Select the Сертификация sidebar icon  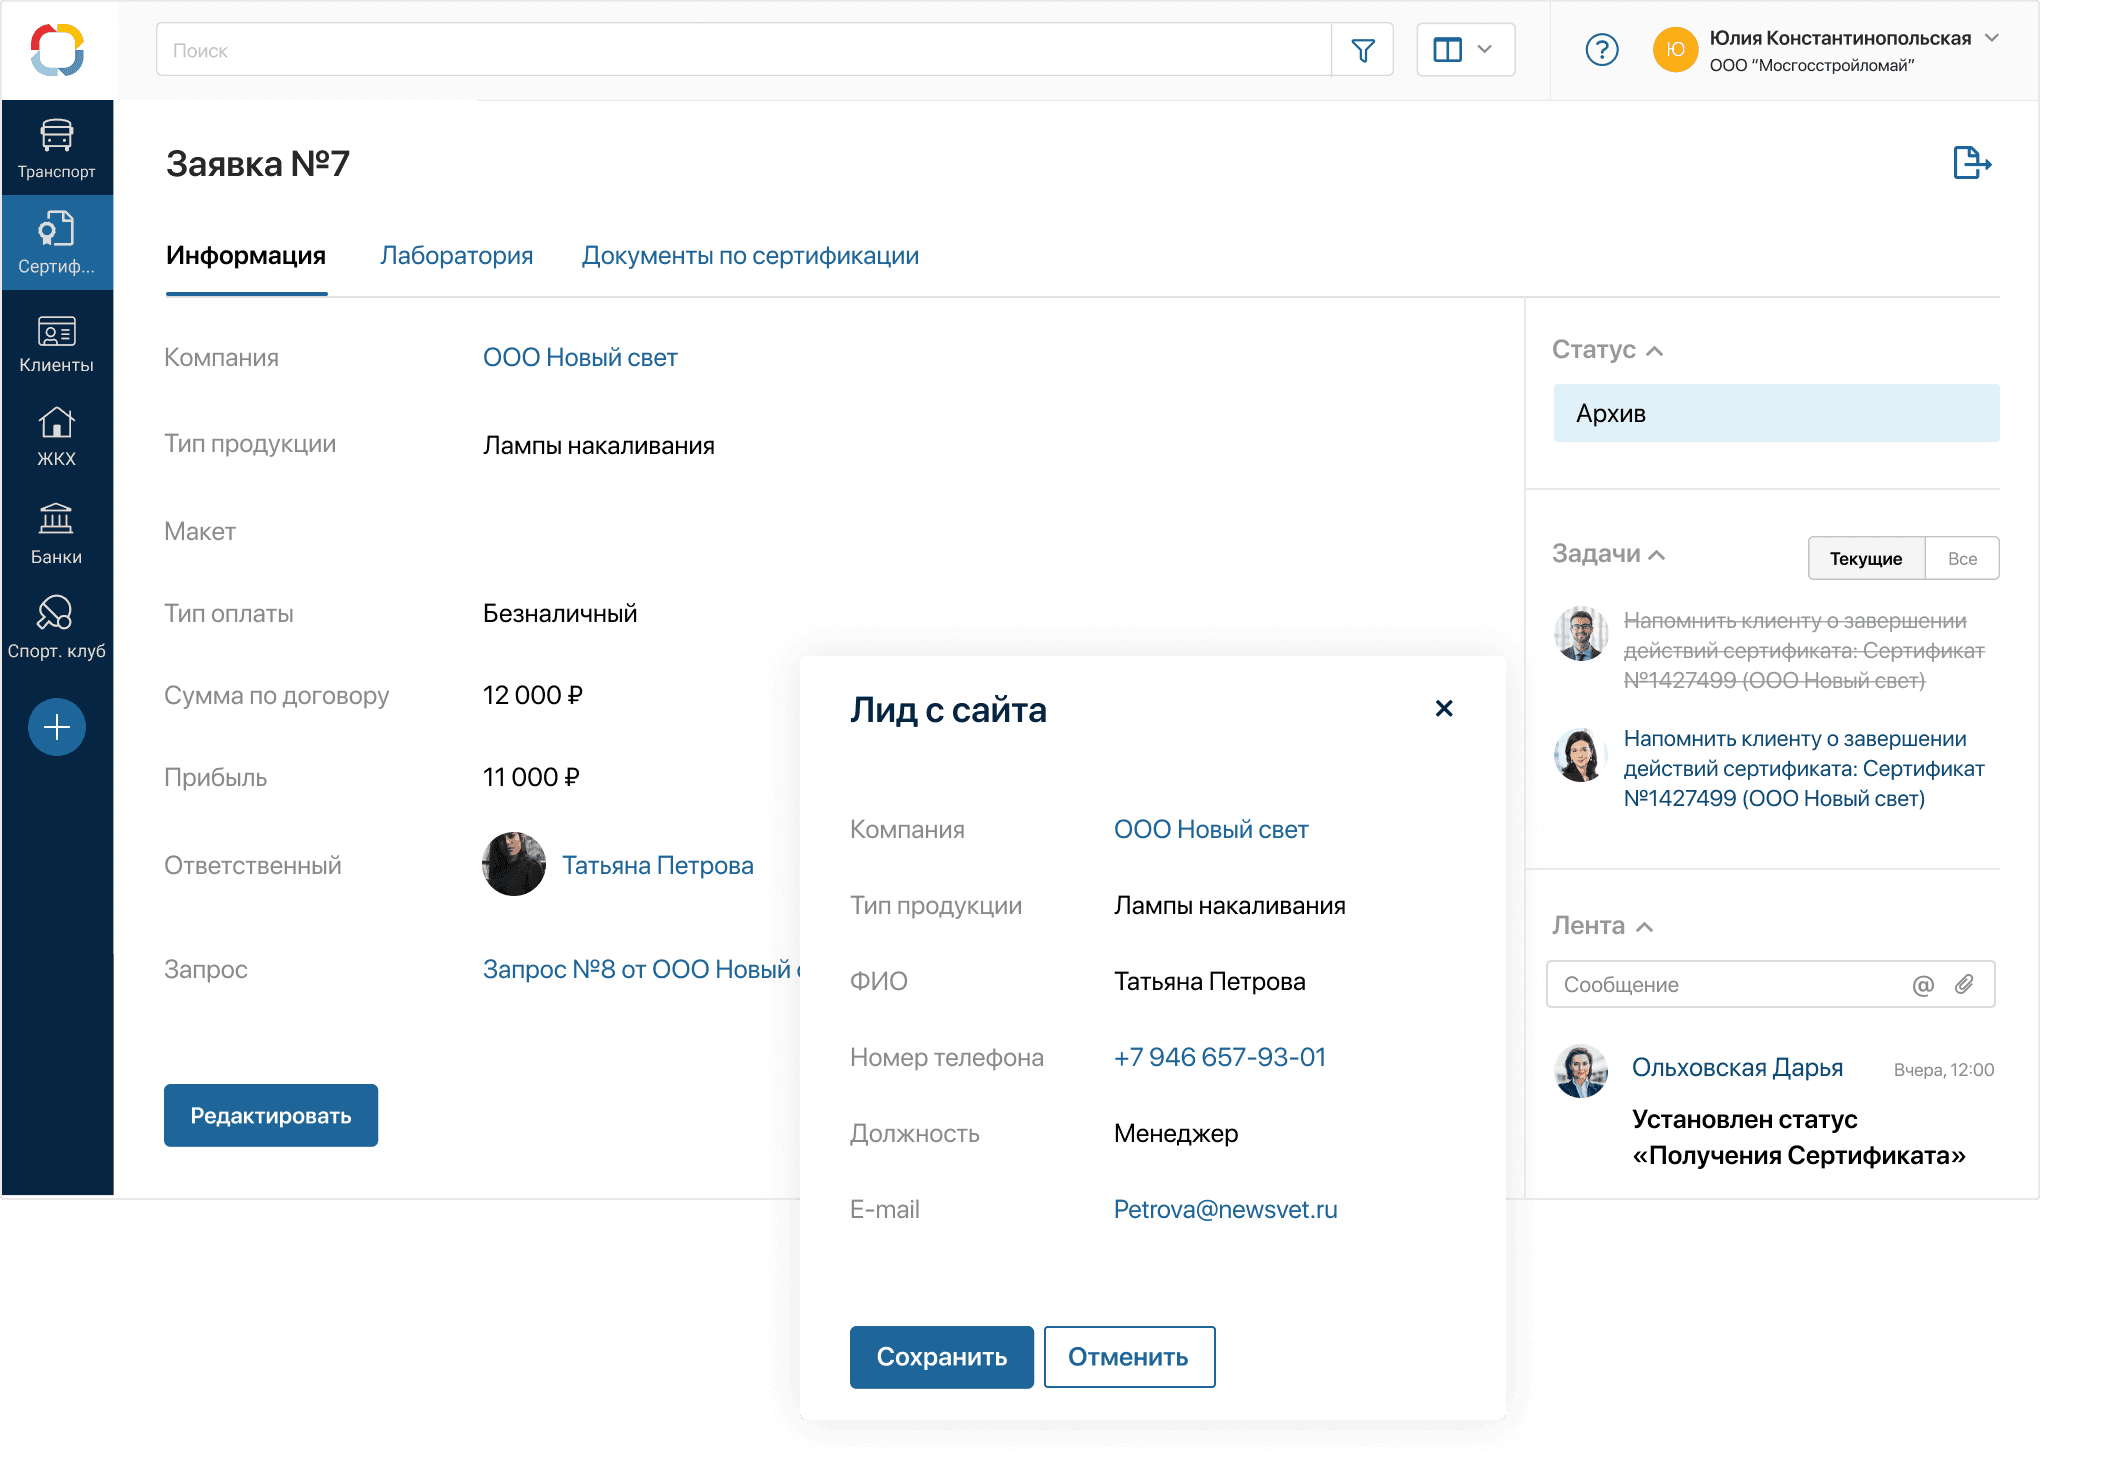[57, 240]
